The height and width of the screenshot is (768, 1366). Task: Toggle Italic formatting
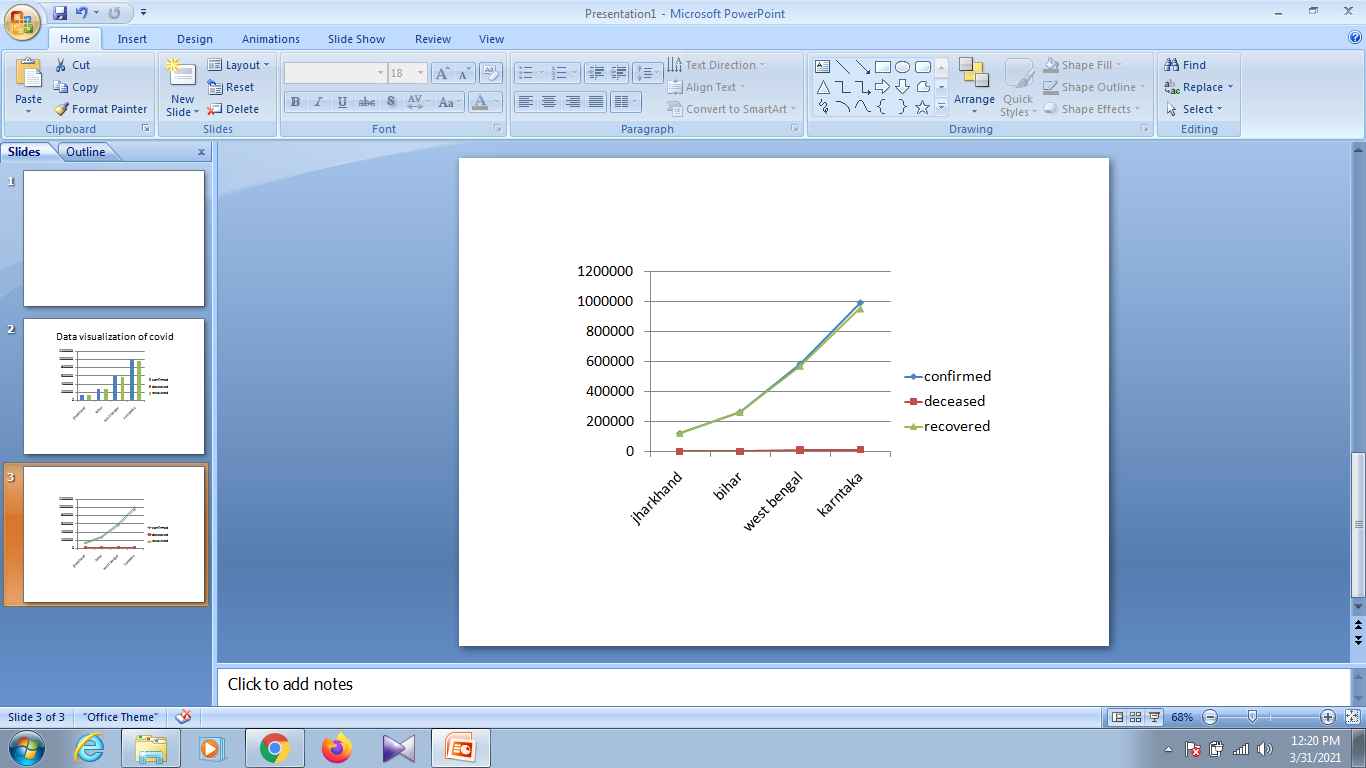point(319,102)
